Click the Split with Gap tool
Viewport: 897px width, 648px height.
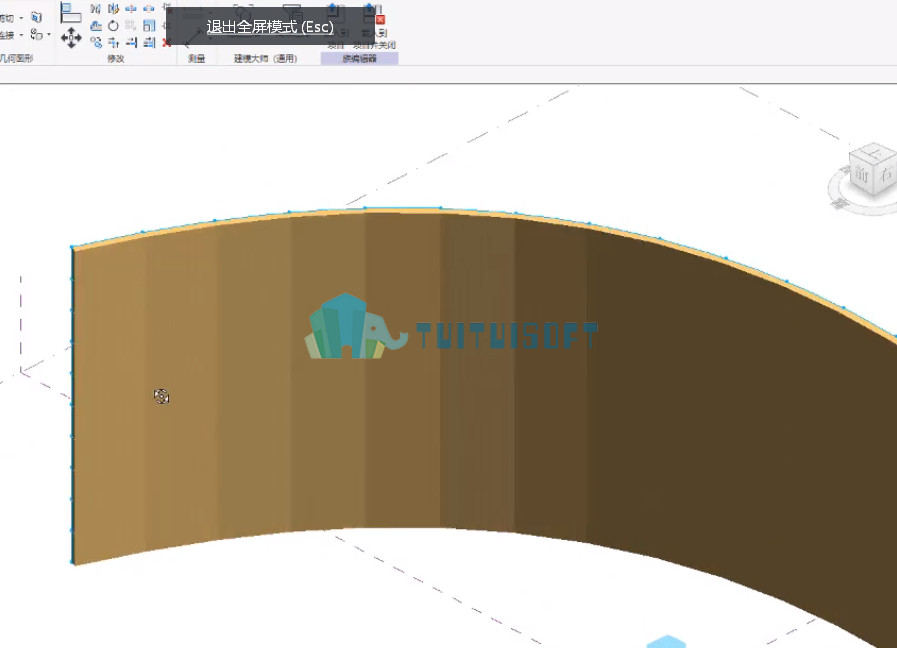tap(149, 9)
